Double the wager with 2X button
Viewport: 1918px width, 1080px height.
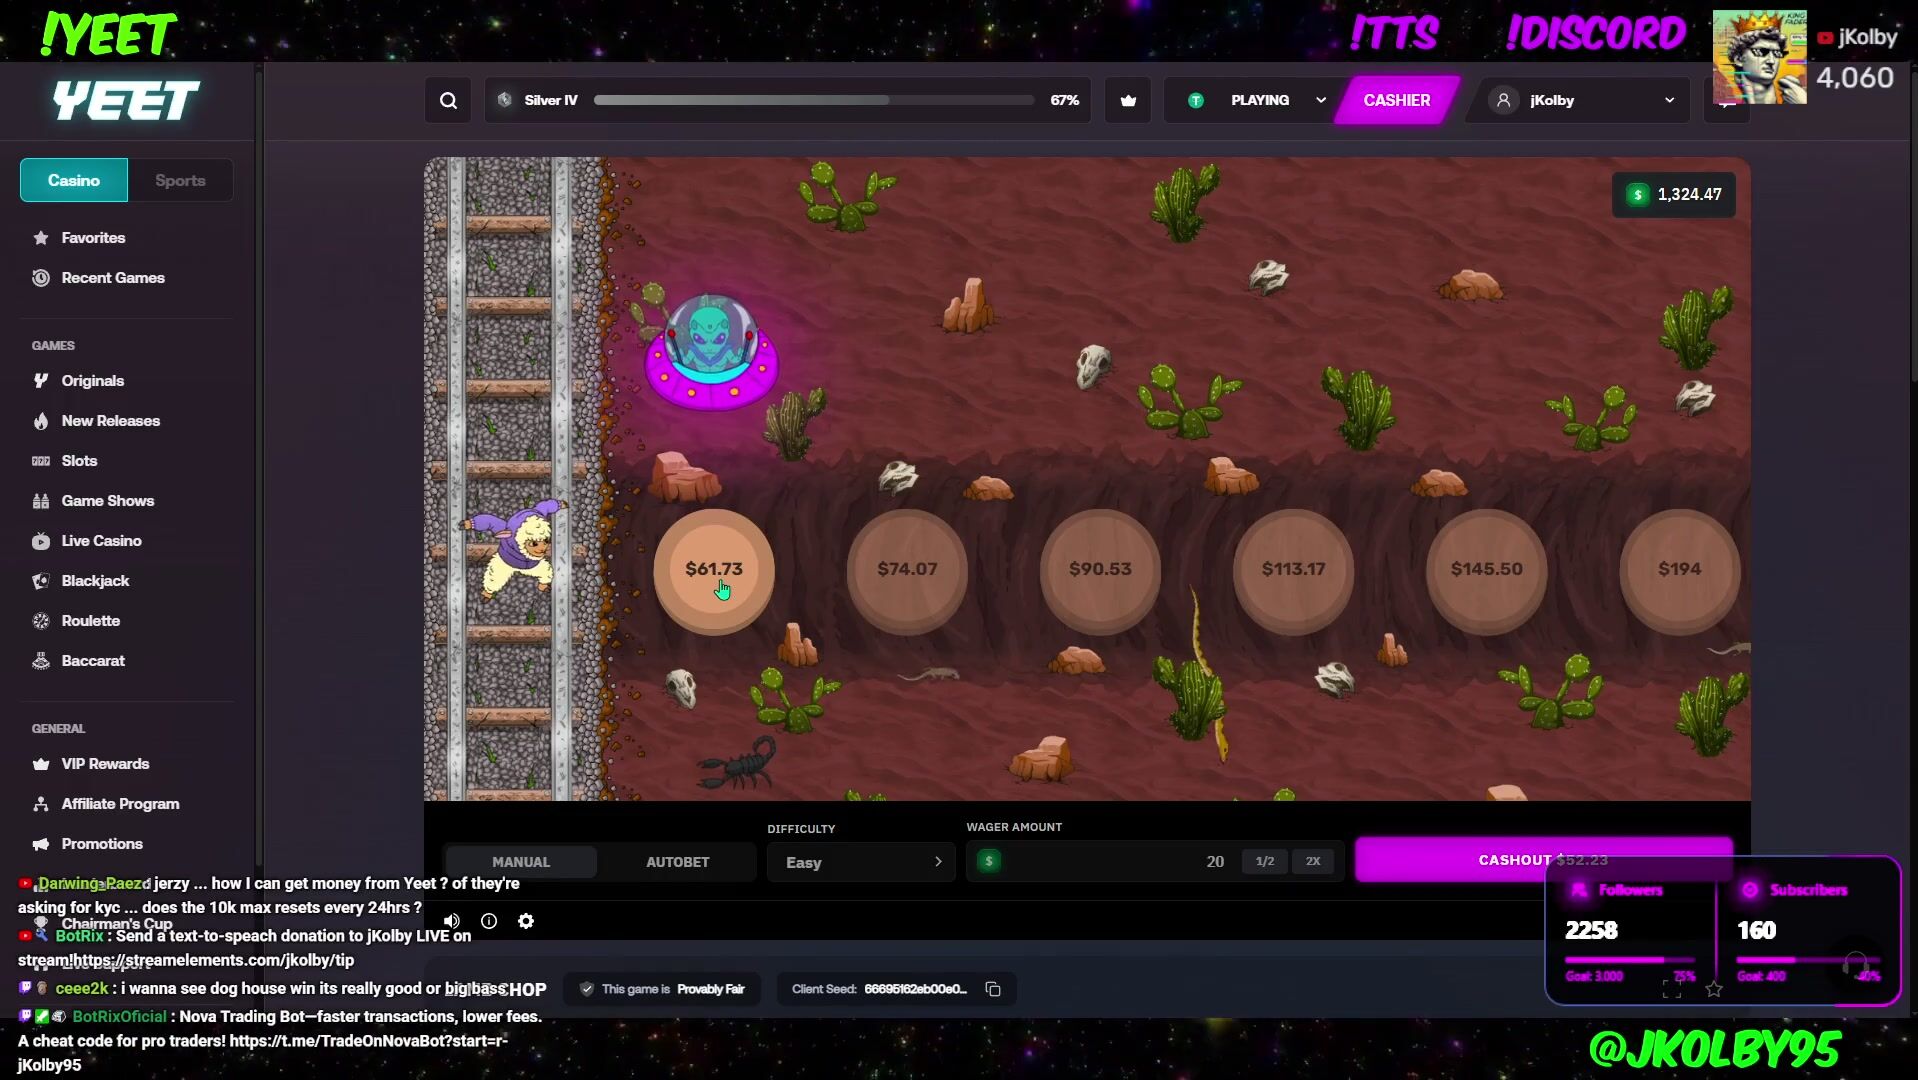pos(1313,861)
